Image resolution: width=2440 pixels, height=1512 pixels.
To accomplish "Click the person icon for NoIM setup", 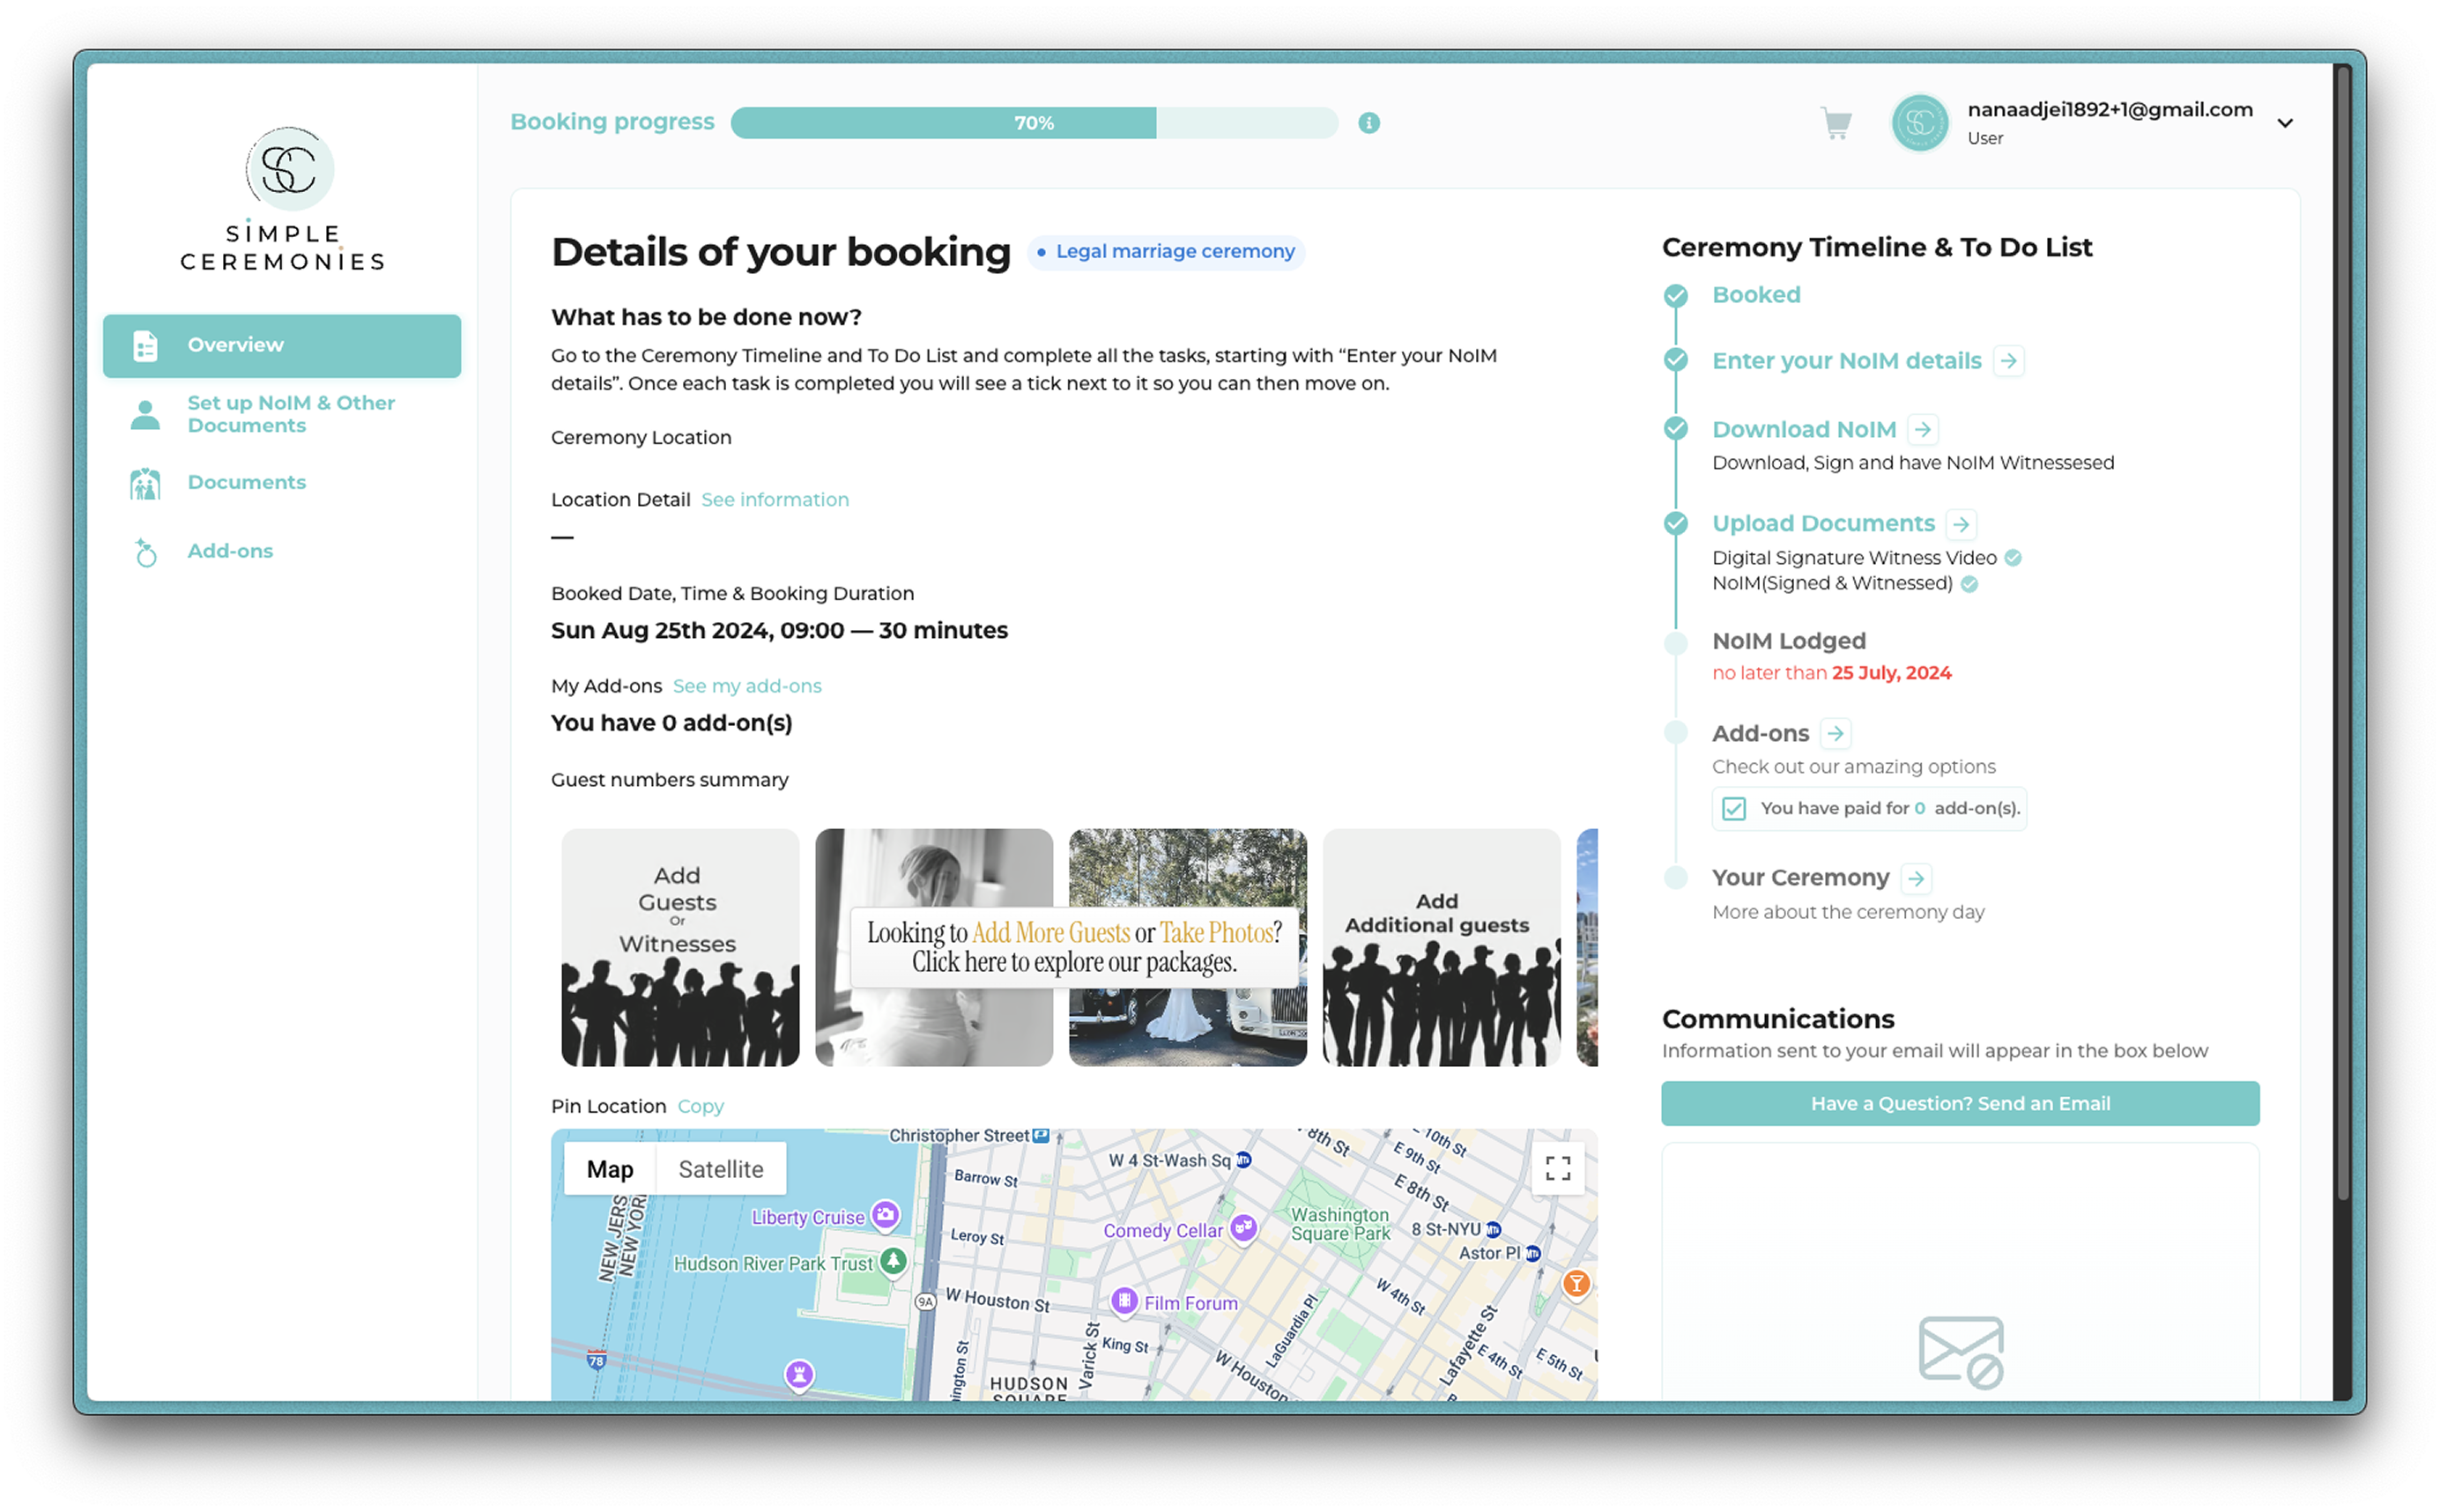I will coord(145,414).
